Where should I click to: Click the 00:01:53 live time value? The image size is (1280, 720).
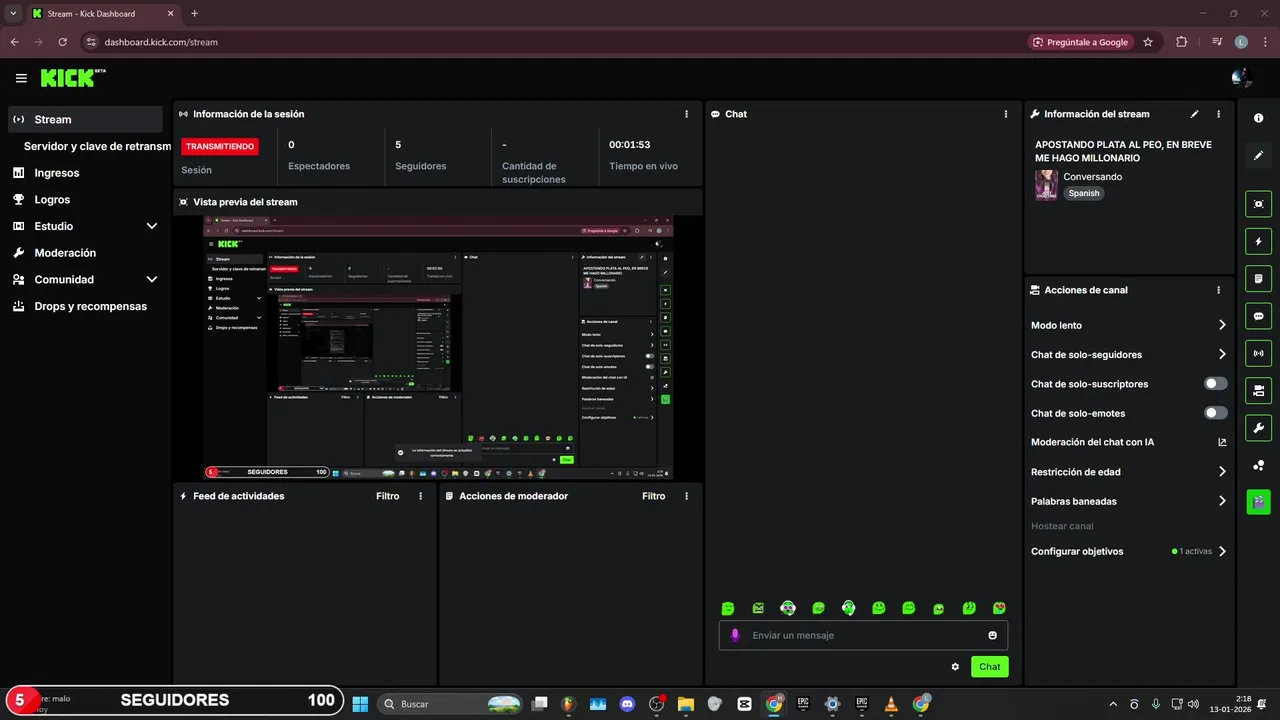pos(630,145)
